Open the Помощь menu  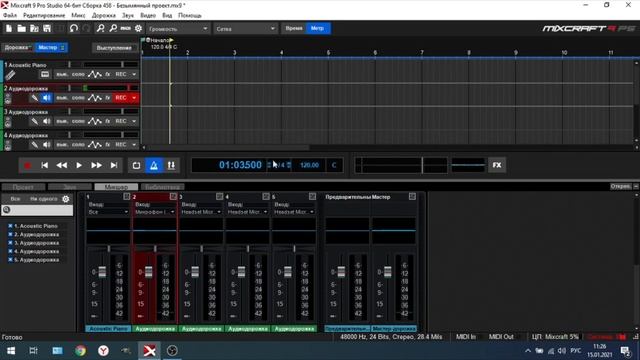pyautogui.click(x=190, y=16)
